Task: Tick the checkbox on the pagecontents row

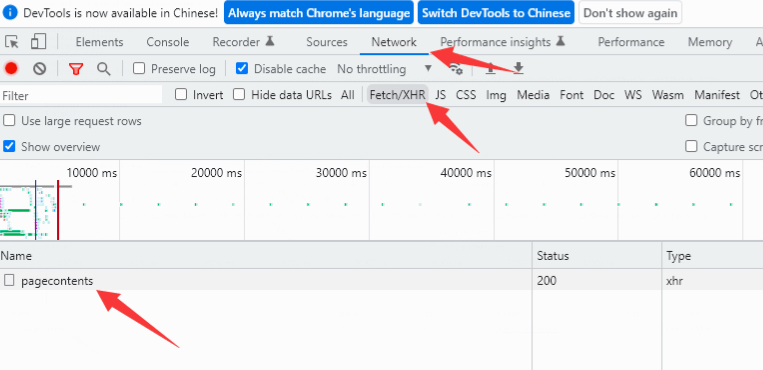Action: click(9, 280)
